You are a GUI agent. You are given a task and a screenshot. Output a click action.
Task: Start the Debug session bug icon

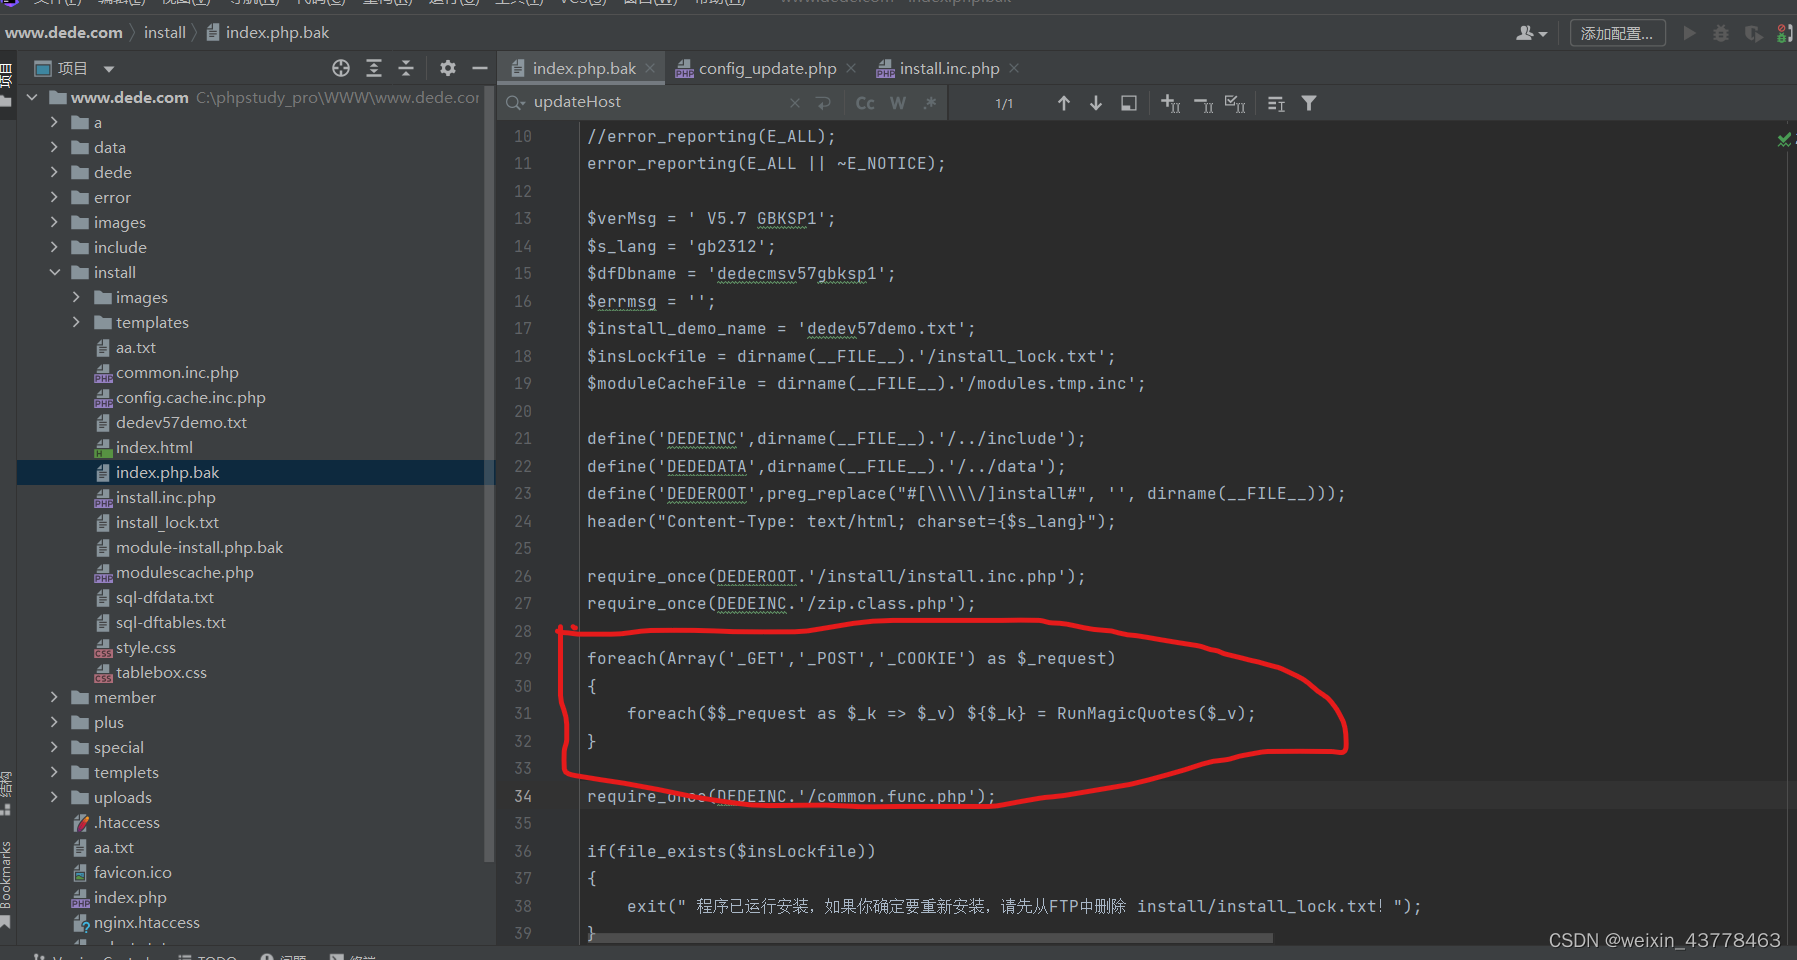coord(1721,32)
